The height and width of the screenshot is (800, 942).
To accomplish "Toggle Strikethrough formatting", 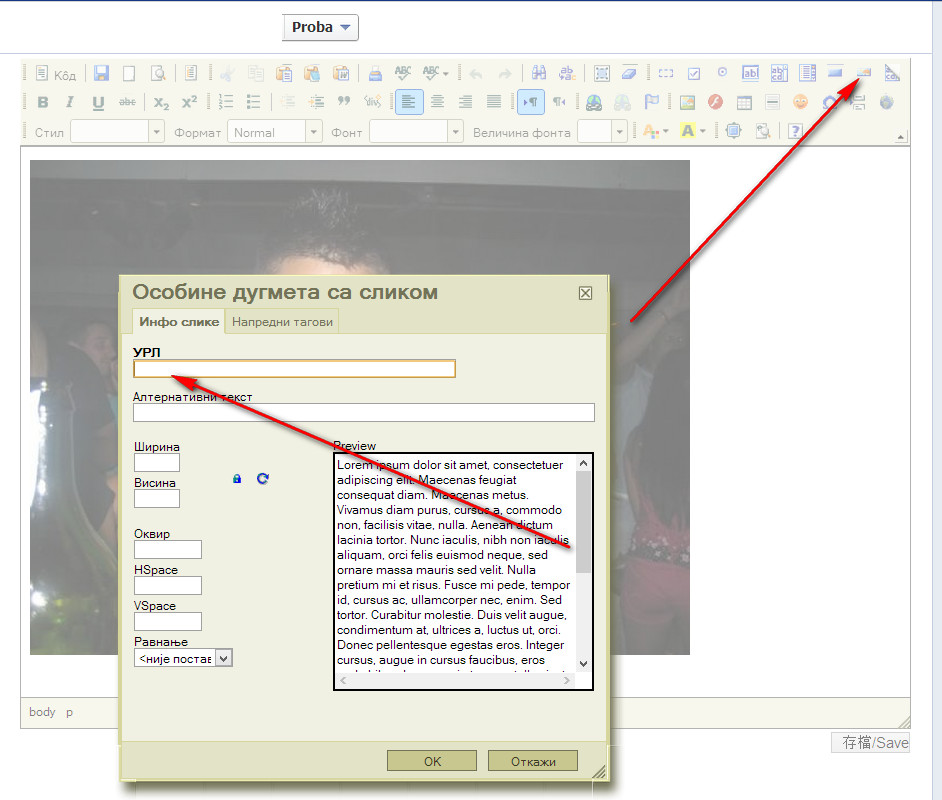I will click(x=127, y=102).
